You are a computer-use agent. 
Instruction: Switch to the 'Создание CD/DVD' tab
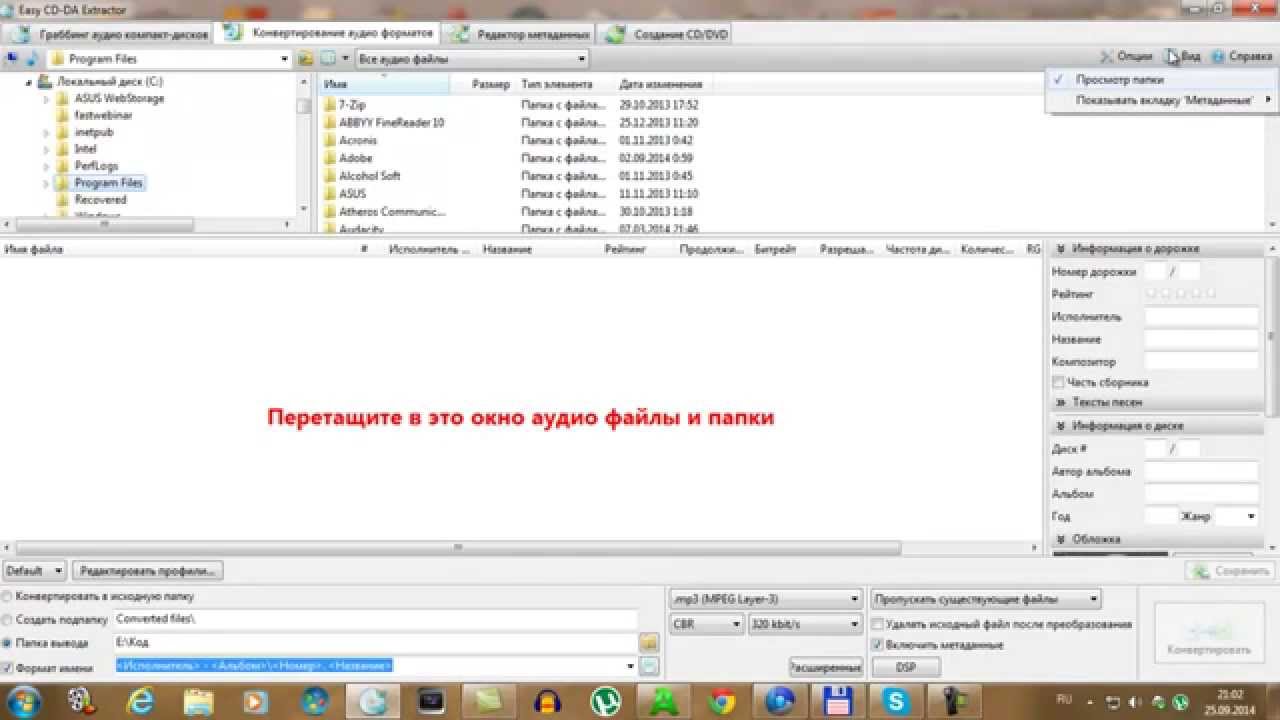(x=666, y=34)
